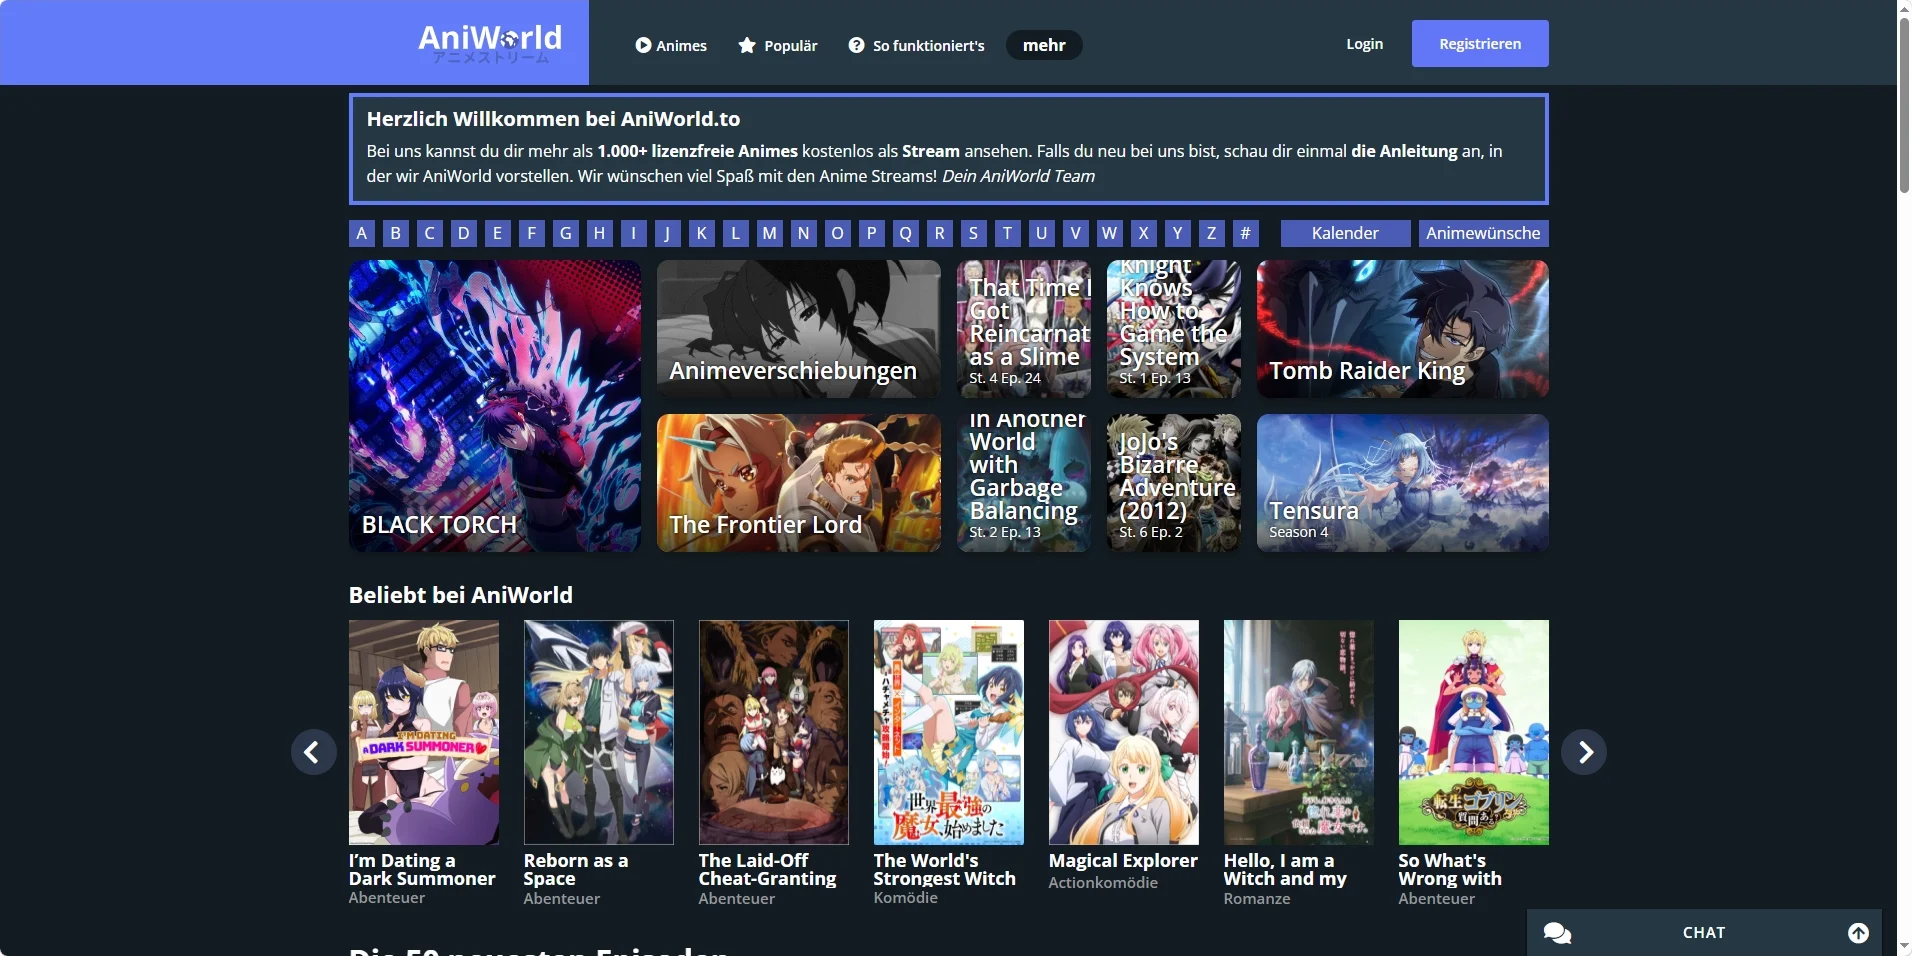The width and height of the screenshot is (1912, 956).
Task: Open Garbage Balancing St. 2 Ep. 13 tile
Action: [1024, 483]
